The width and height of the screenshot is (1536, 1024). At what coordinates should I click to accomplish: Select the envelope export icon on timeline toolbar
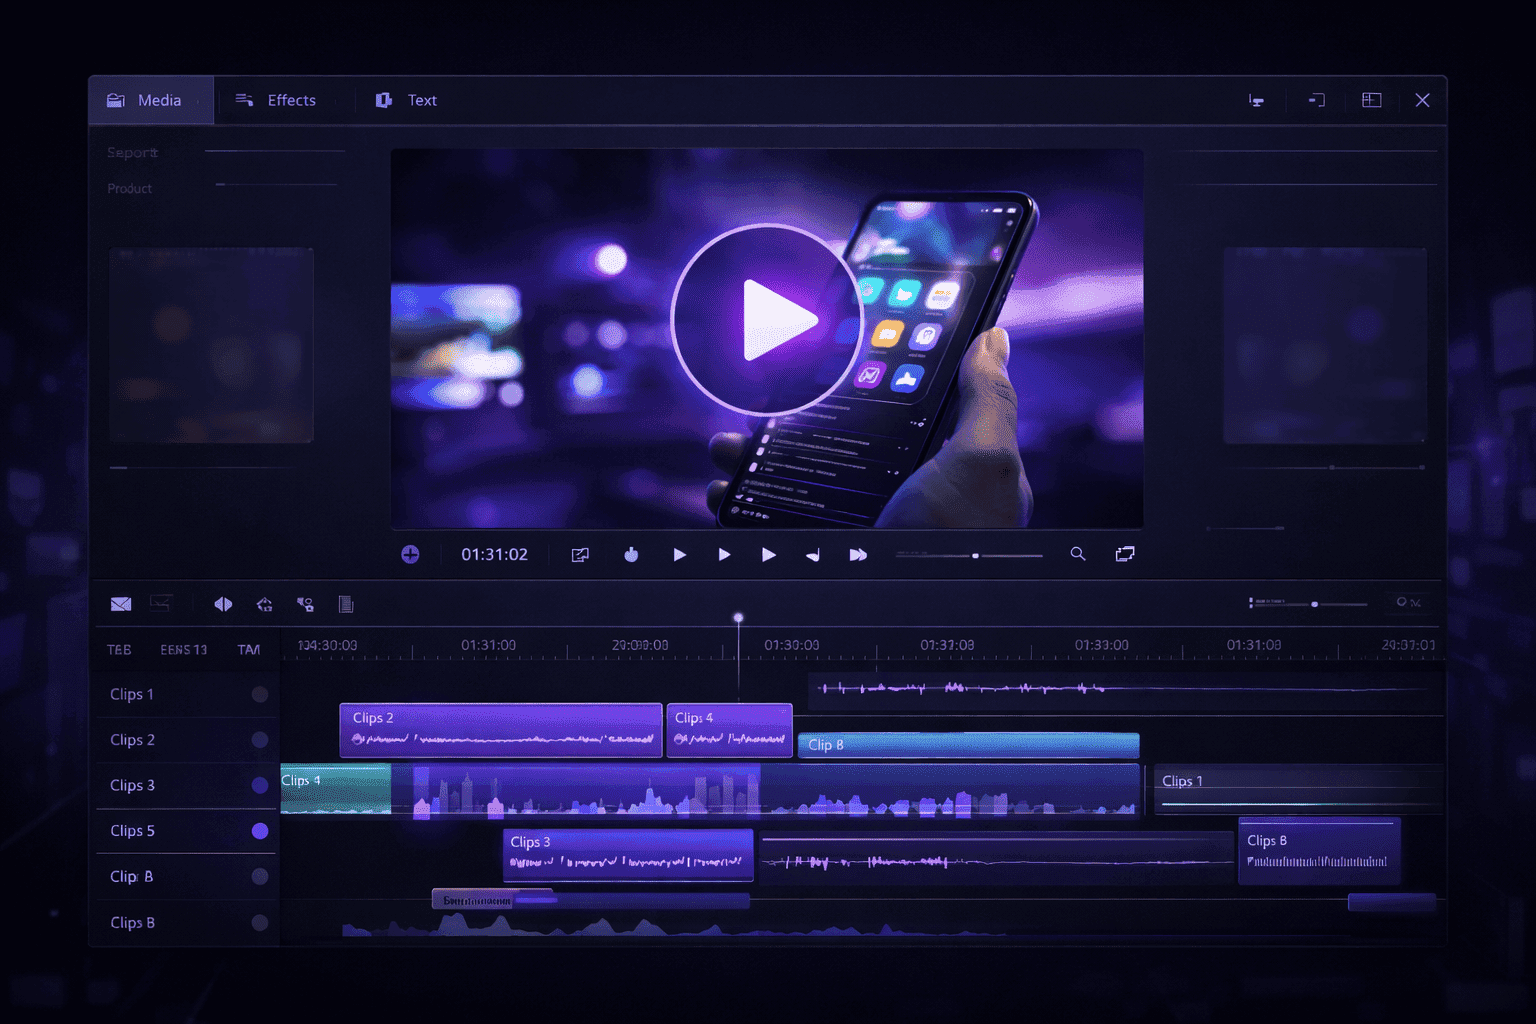click(x=120, y=604)
